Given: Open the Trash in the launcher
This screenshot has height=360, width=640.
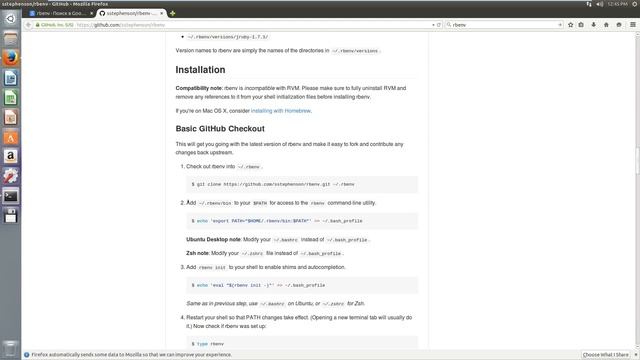Looking at the screenshot, I should point(11,349).
